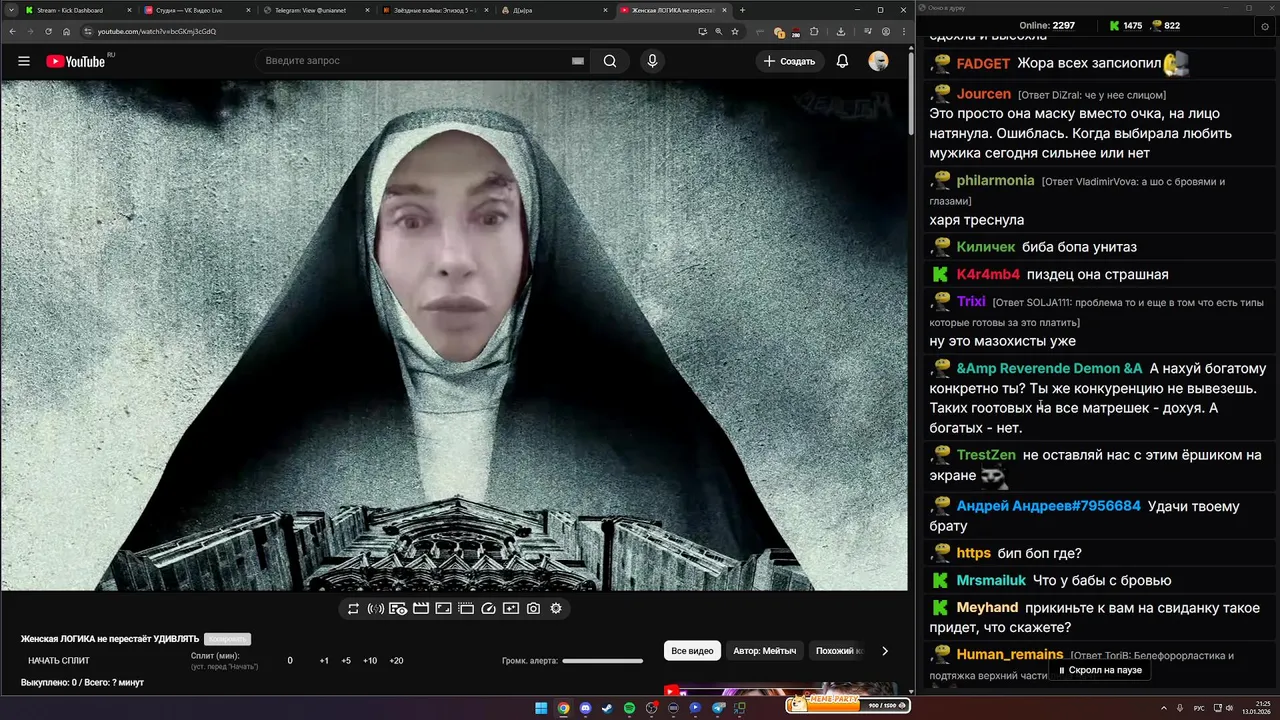The width and height of the screenshot is (1280, 720).
Task: Open Spotify from the taskbar
Action: click(x=629, y=708)
